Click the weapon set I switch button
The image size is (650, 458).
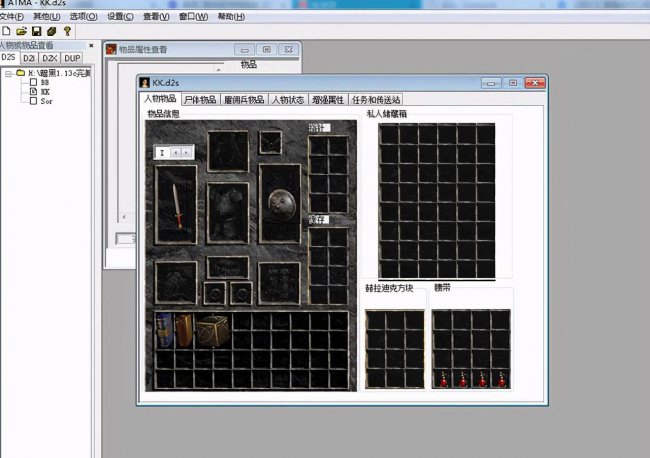click(x=162, y=153)
